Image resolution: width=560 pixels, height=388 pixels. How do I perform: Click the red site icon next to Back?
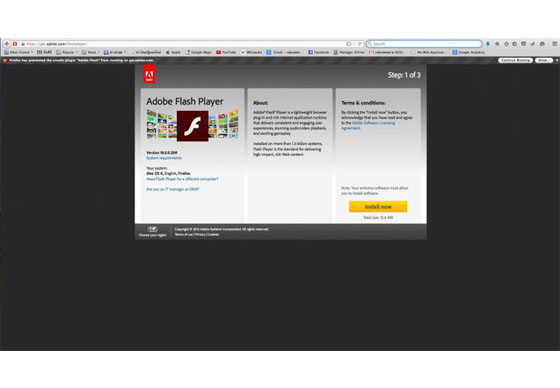click(x=15, y=44)
